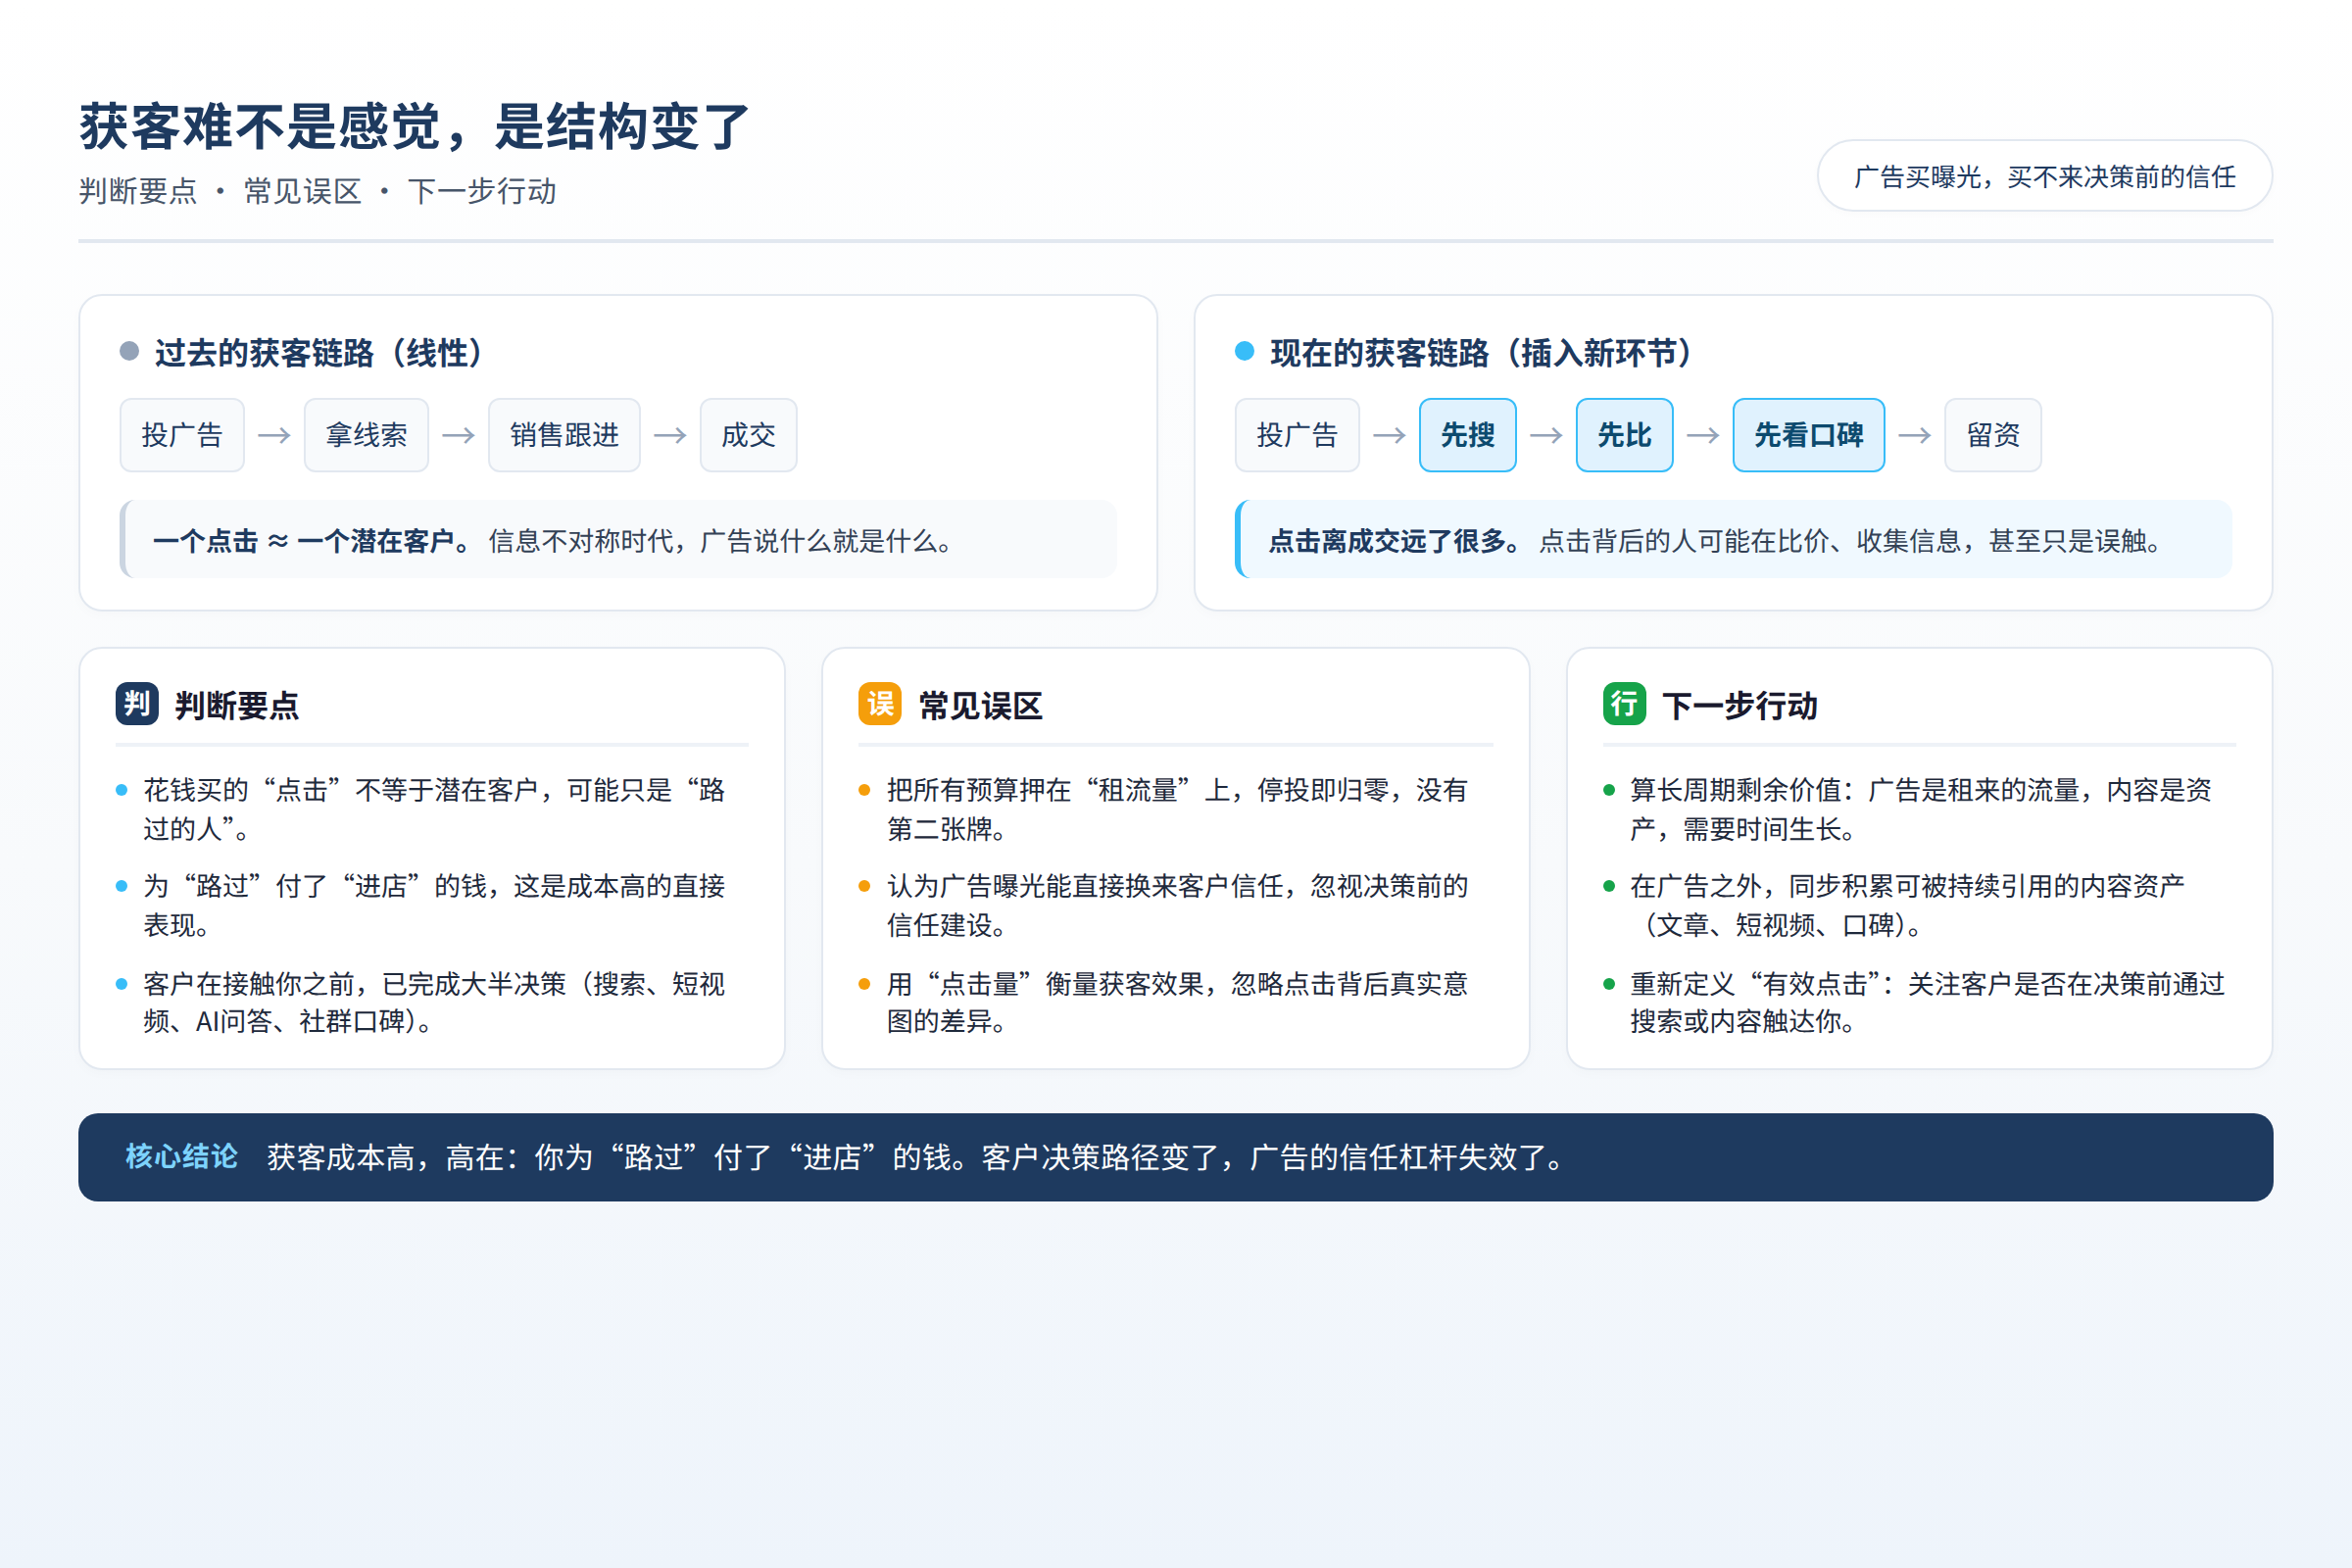Image resolution: width=2352 pixels, height=1568 pixels.
Task: Click the highlighted 先搜 step
Action: click(x=1467, y=435)
